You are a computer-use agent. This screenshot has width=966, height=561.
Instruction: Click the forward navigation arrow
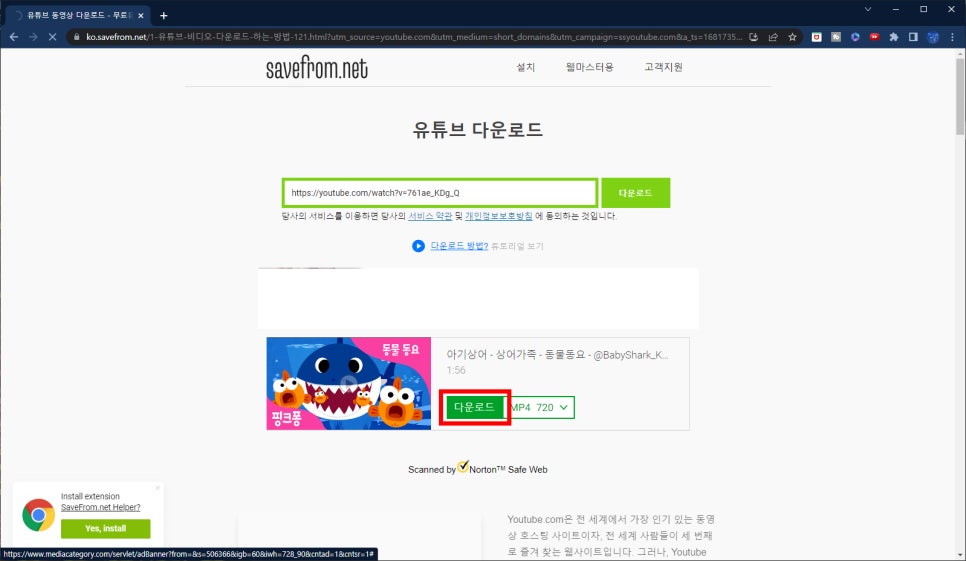33,37
